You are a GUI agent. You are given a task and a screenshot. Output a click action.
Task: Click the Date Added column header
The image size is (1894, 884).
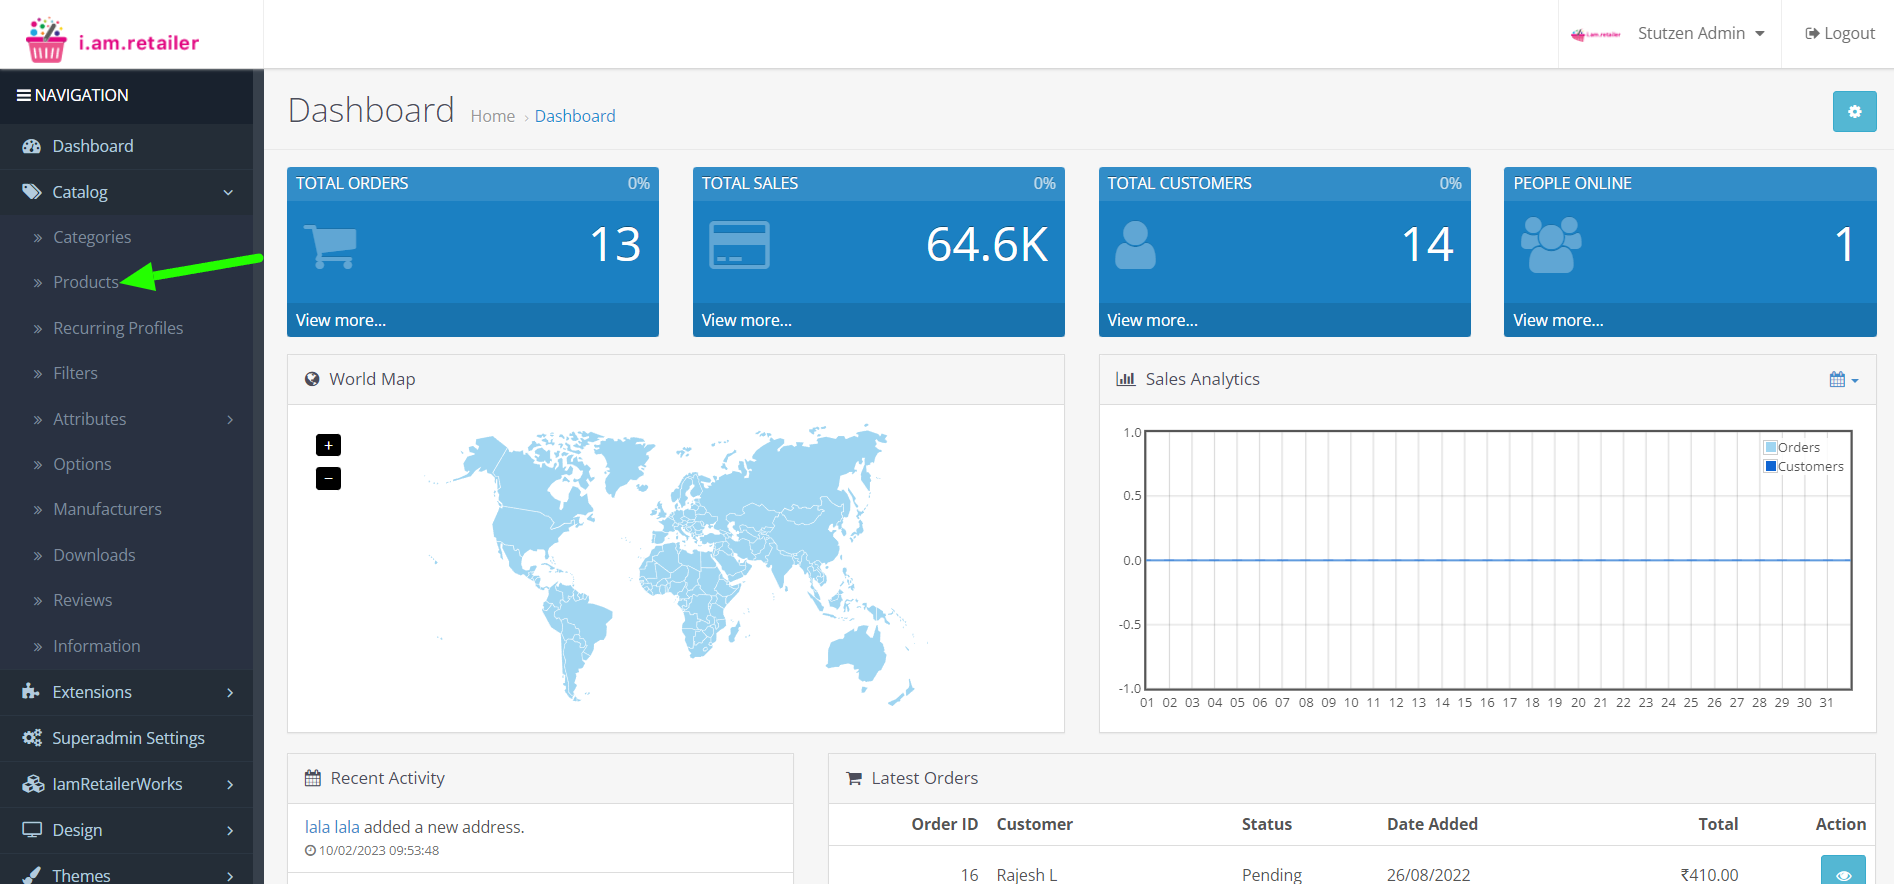1432,824
